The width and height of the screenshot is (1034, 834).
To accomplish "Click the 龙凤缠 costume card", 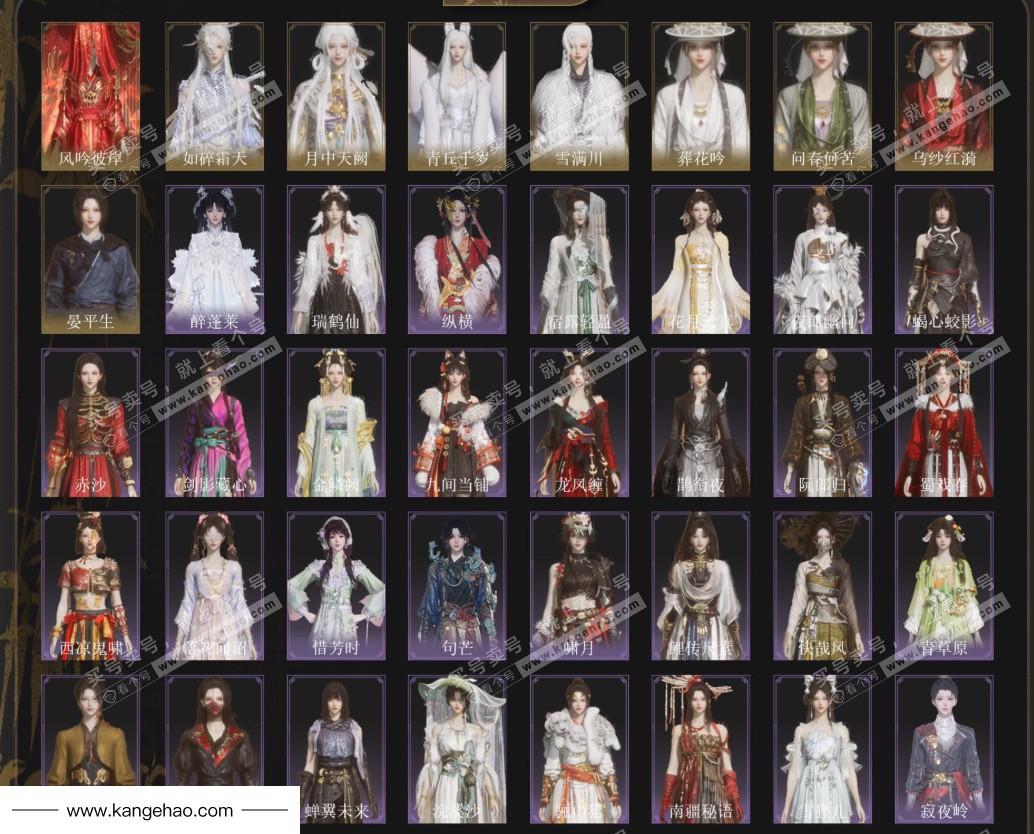I will 579,423.
